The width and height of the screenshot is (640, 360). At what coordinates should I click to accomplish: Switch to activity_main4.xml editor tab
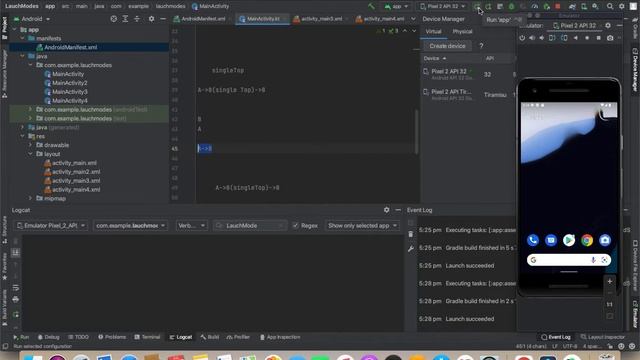pos(380,19)
